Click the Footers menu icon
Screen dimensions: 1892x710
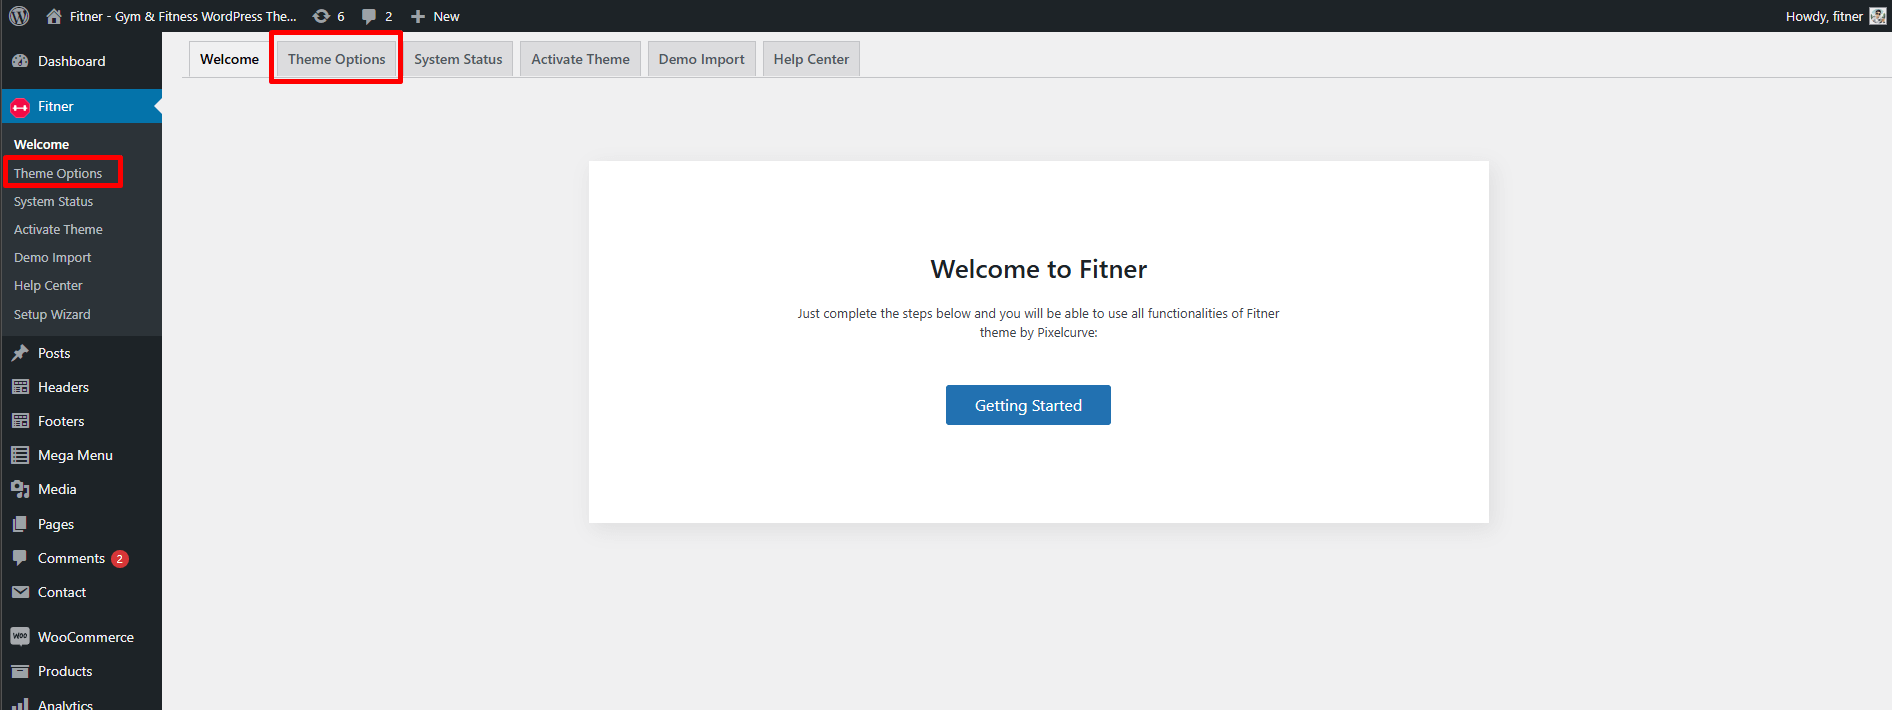click(x=20, y=421)
